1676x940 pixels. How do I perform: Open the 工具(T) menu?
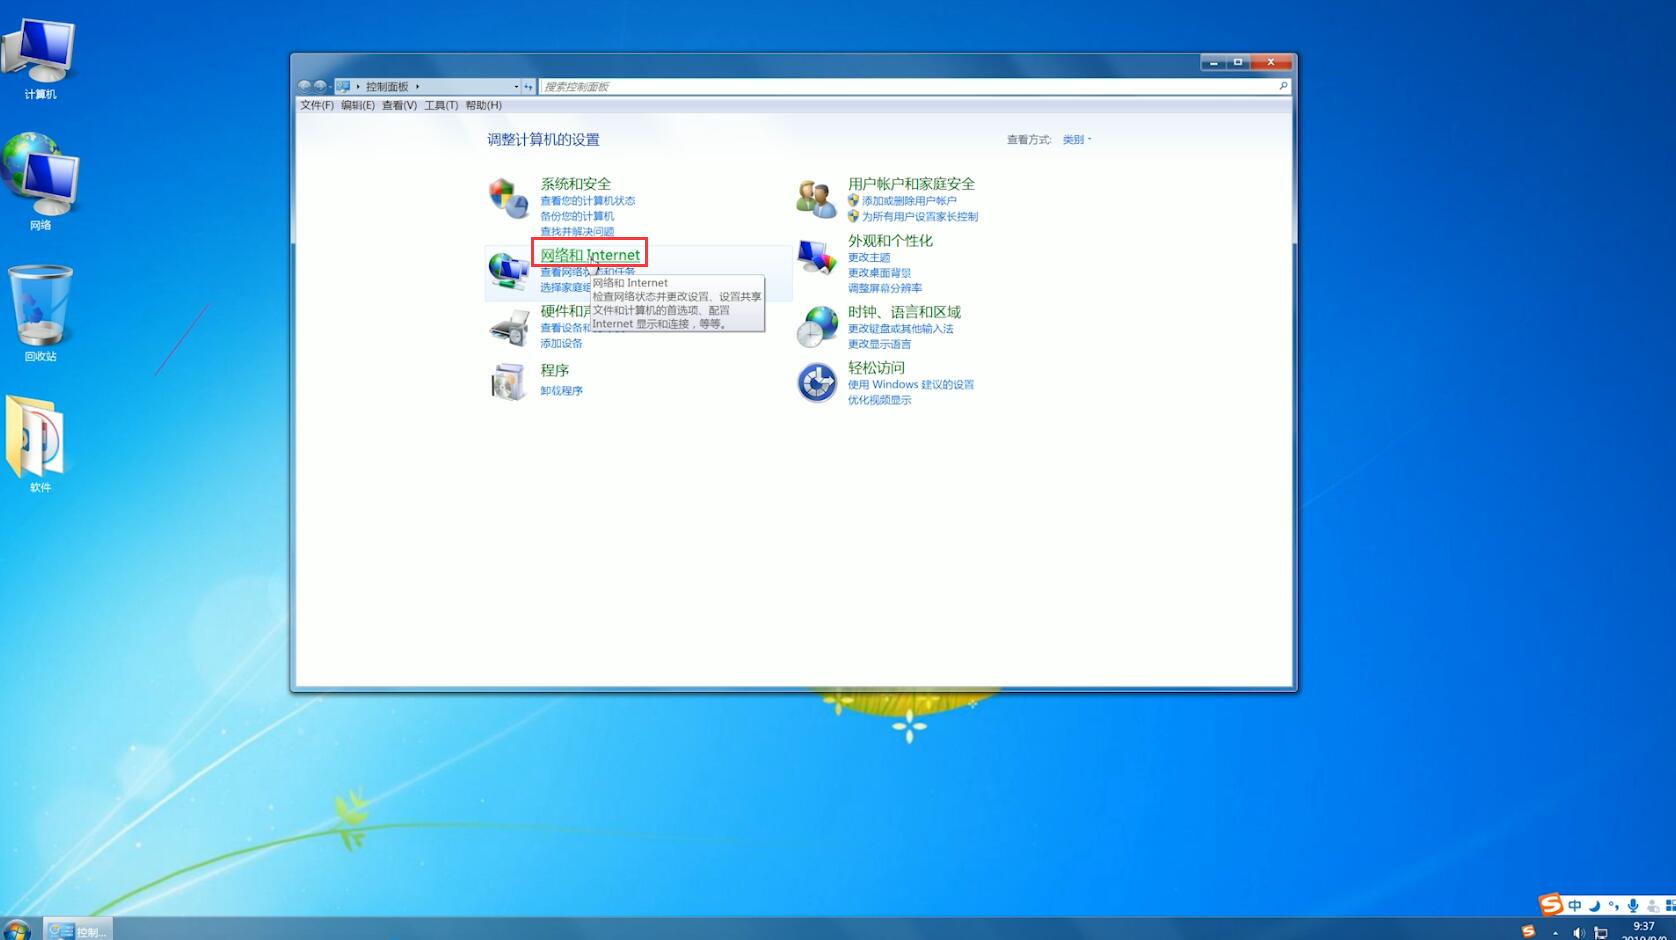pyautogui.click(x=441, y=105)
